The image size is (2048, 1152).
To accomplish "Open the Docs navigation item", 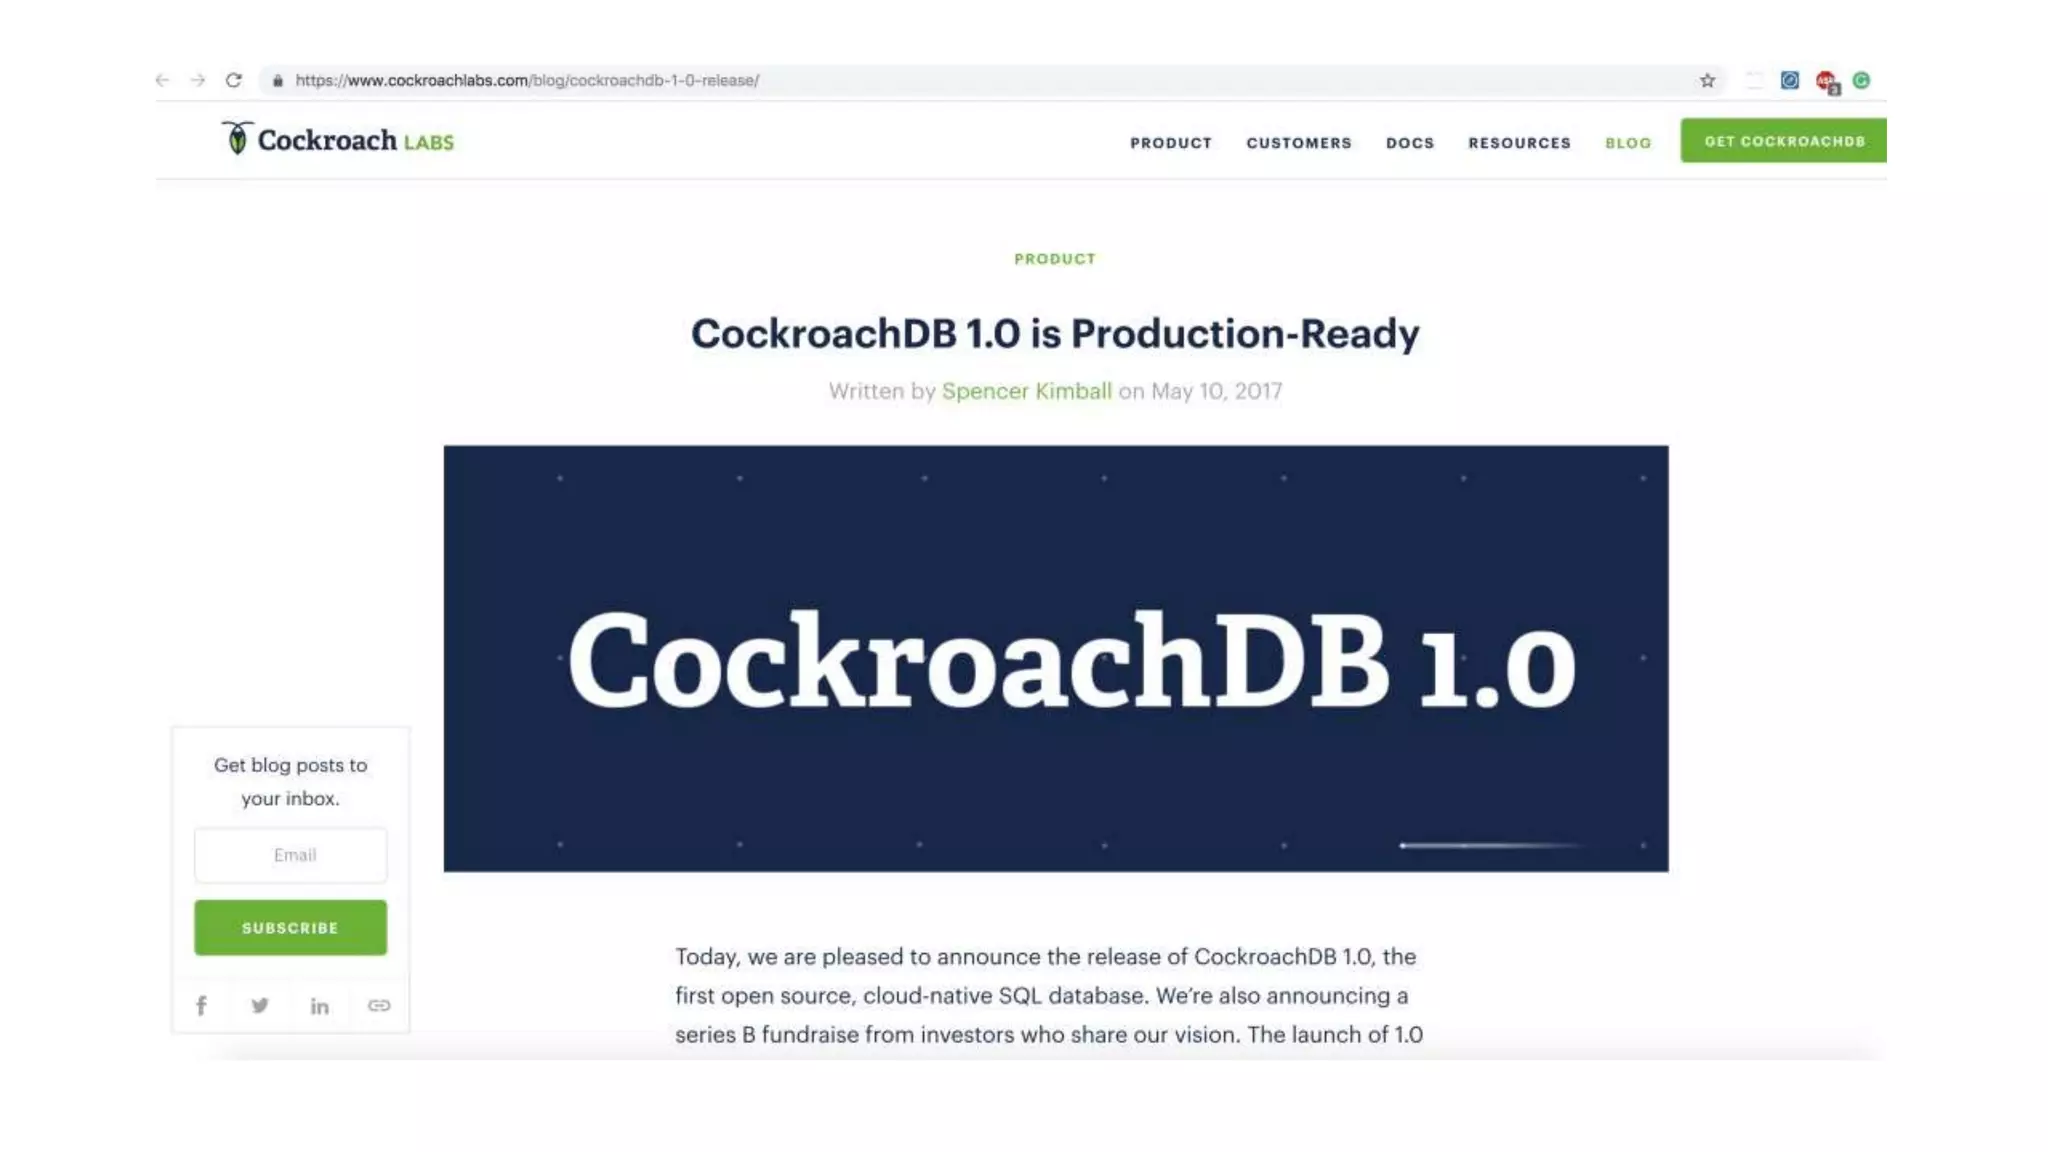I will click(1410, 143).
